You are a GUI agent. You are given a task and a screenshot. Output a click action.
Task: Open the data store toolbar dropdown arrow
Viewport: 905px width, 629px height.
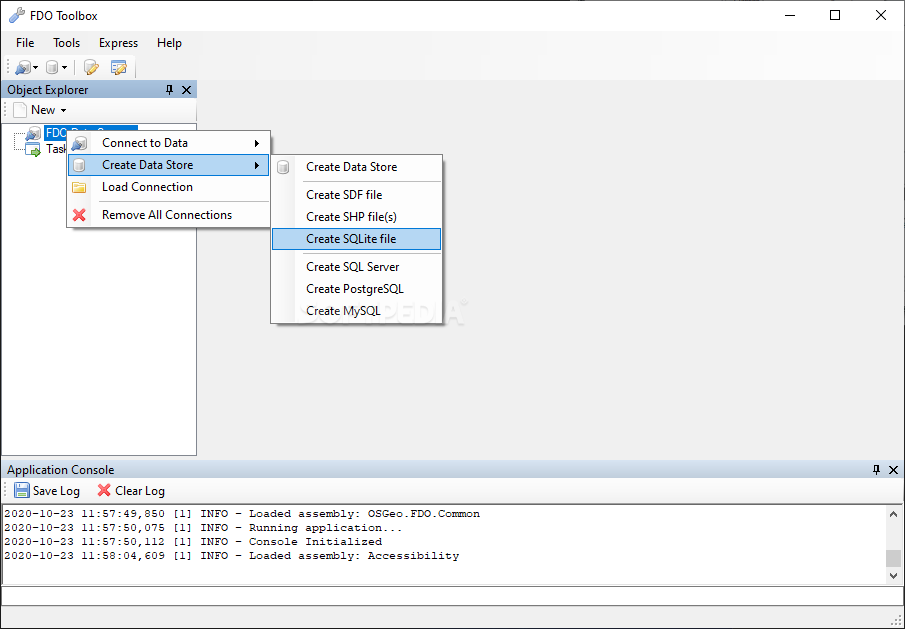click(65, 68)
